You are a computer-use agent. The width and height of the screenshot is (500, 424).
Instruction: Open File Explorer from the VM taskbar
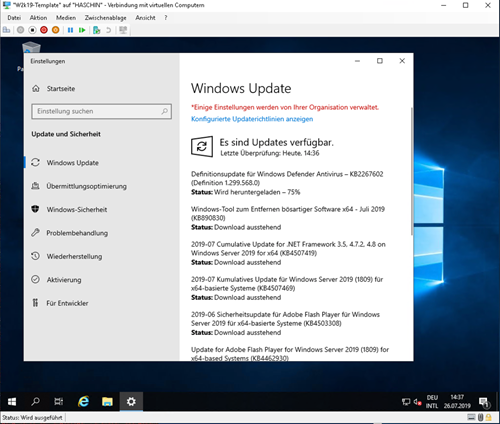click(x=107, y=402)
